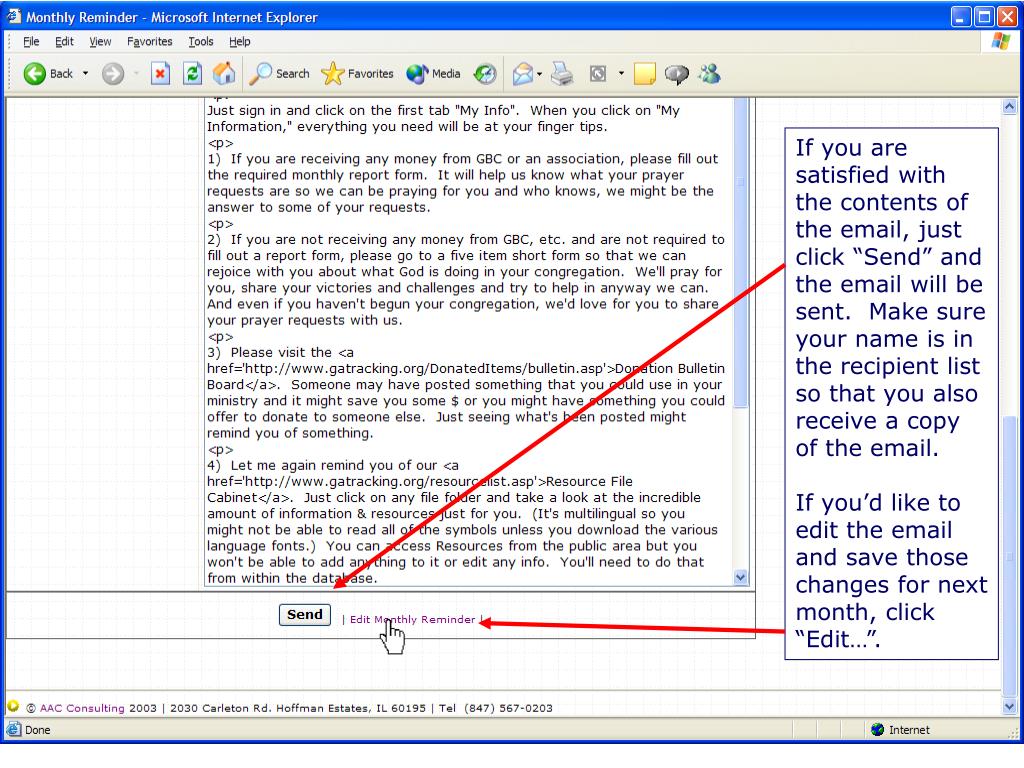1024x768 pixels.
Task: Click the Send button
Action: coord(305,615)
